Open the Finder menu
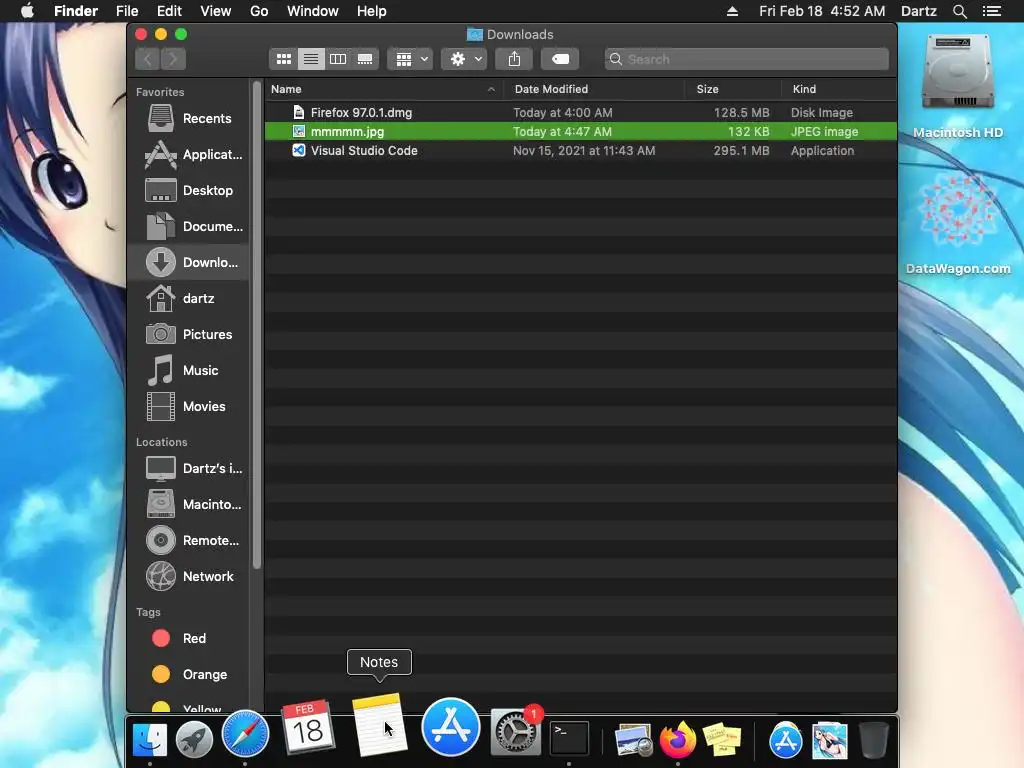The image size is (1024, 768). coord(76,11)
